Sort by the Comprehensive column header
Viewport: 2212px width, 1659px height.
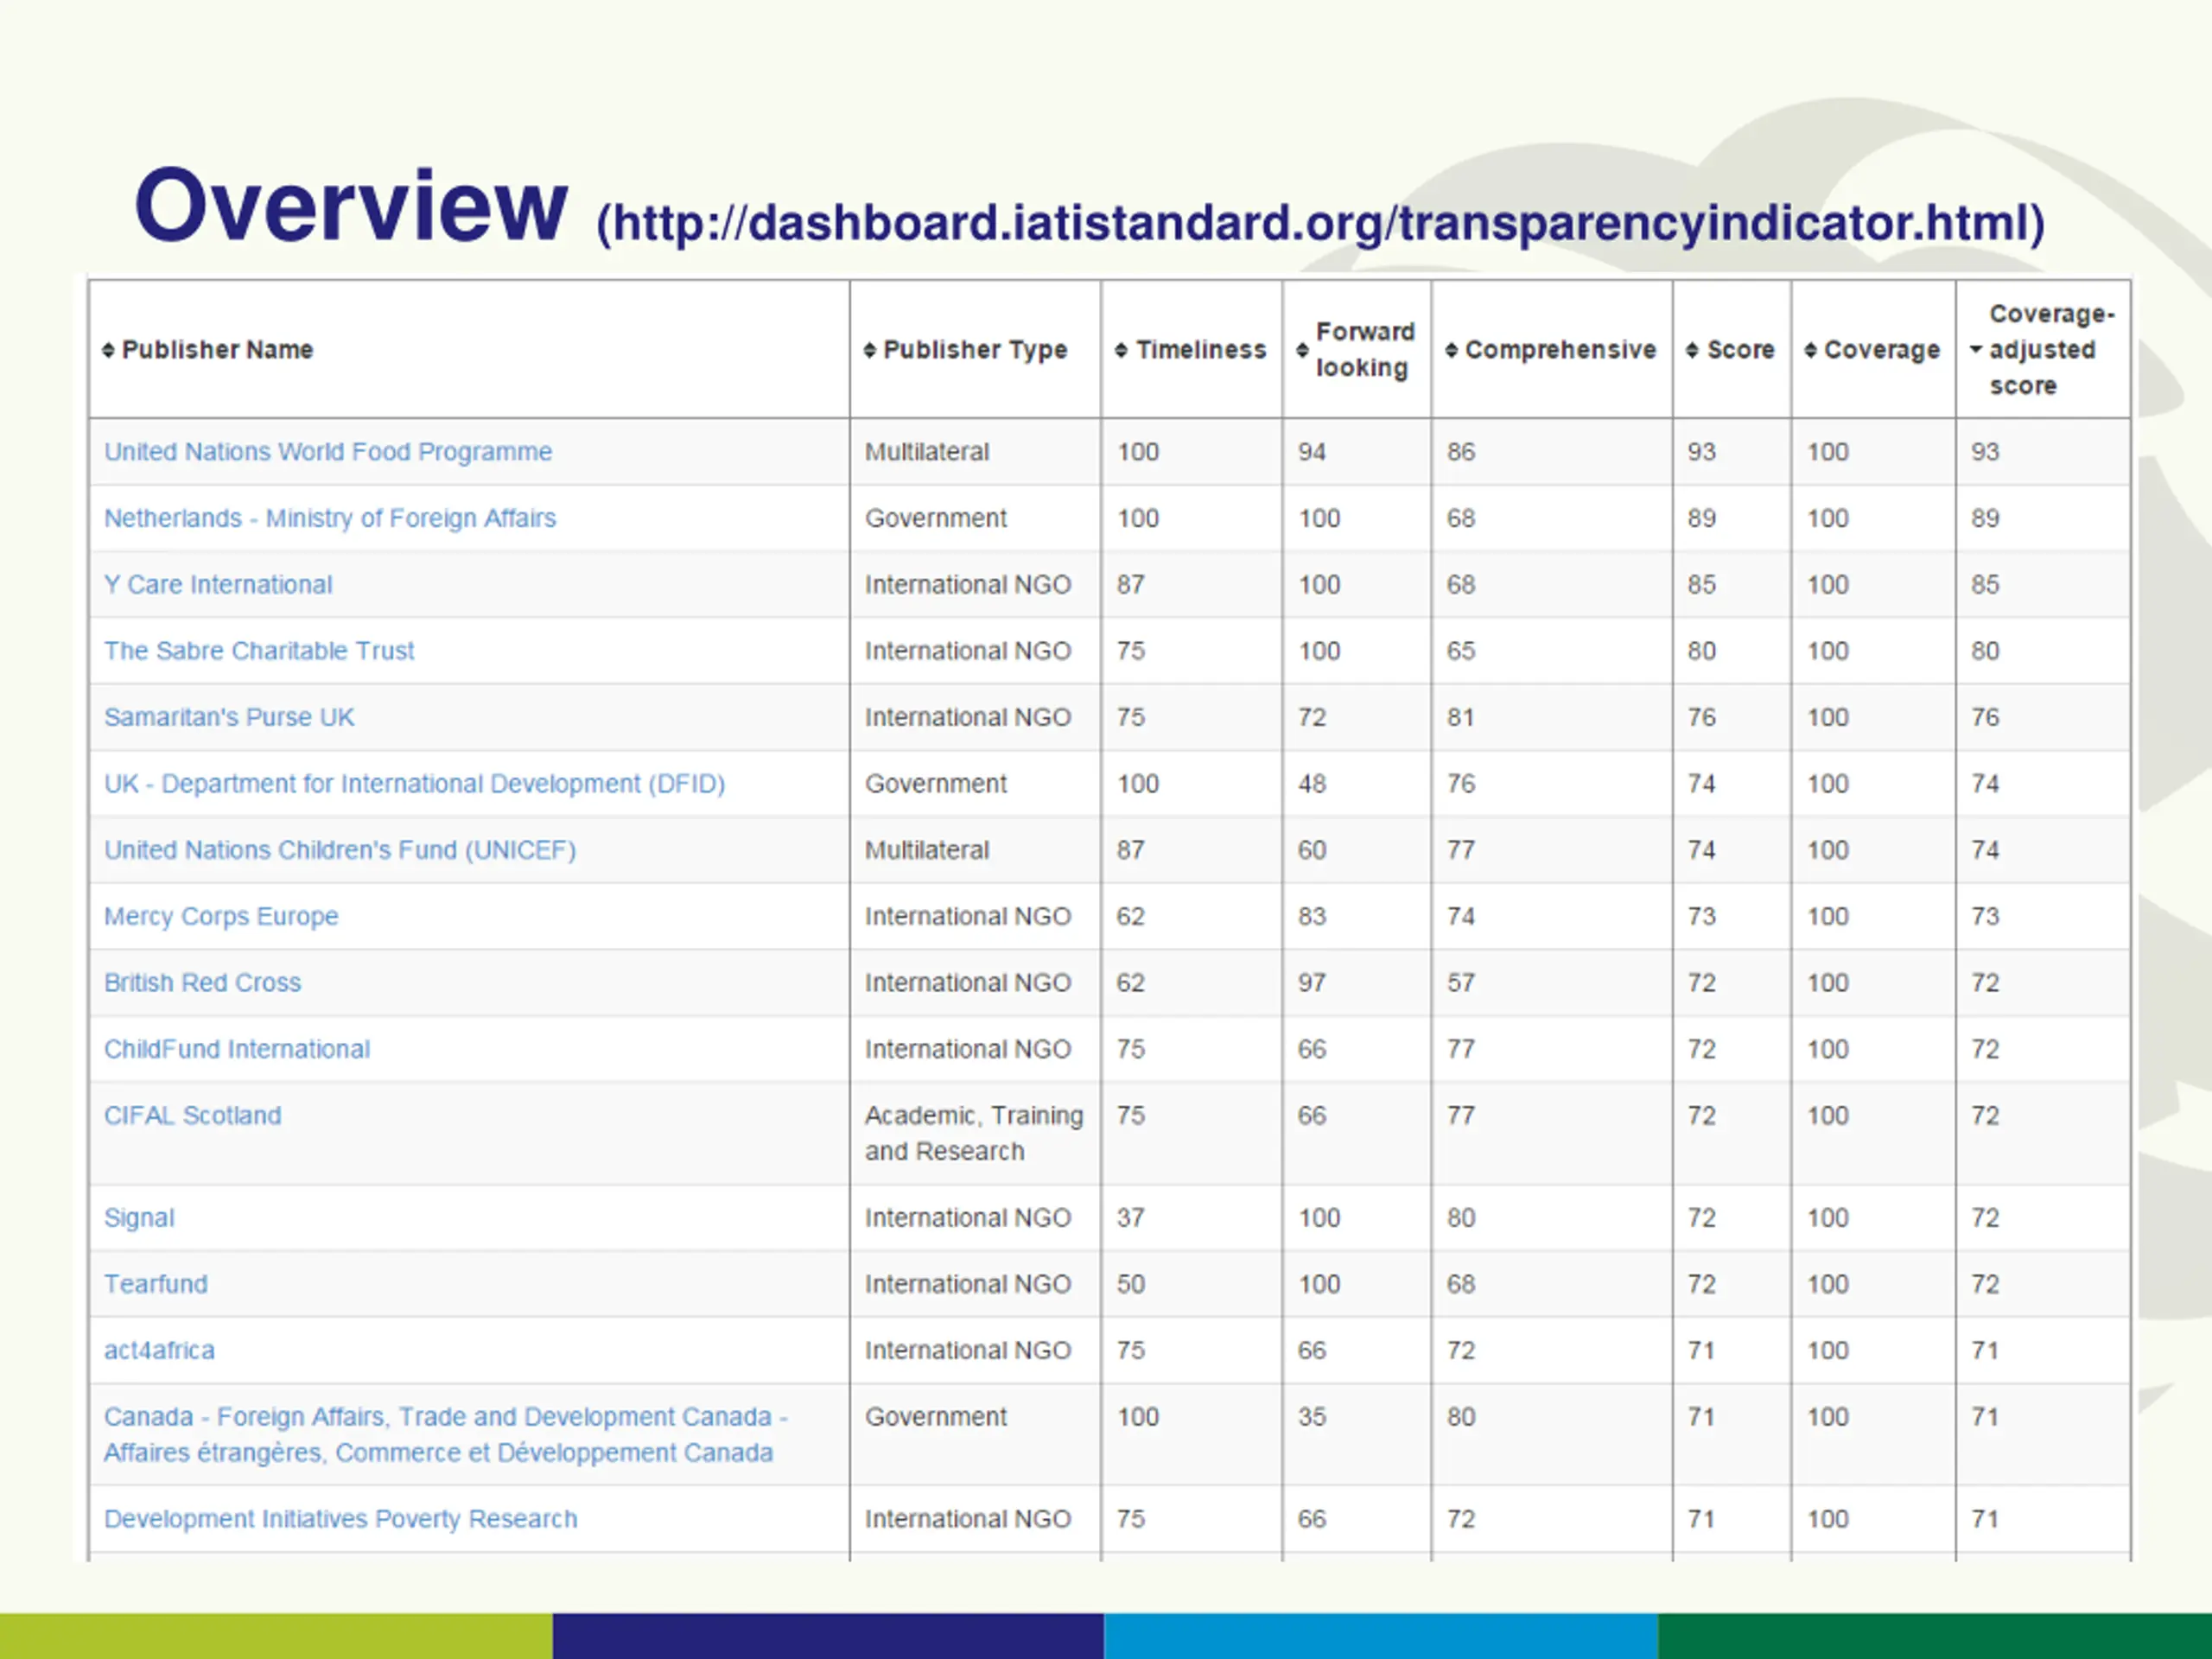1551,350
